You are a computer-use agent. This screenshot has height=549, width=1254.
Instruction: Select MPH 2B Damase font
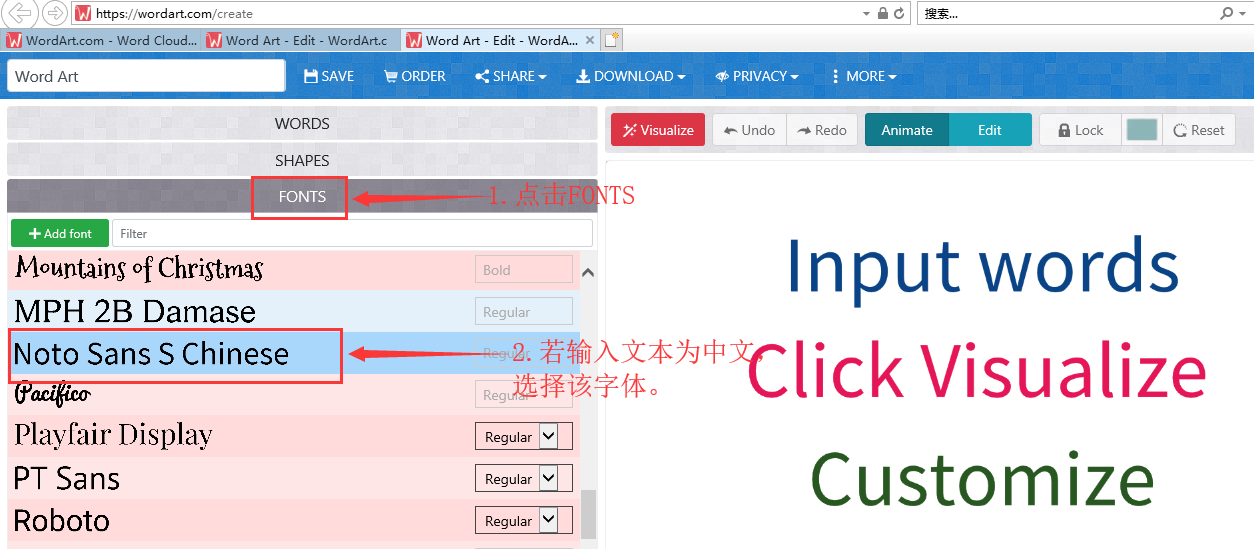135,311
